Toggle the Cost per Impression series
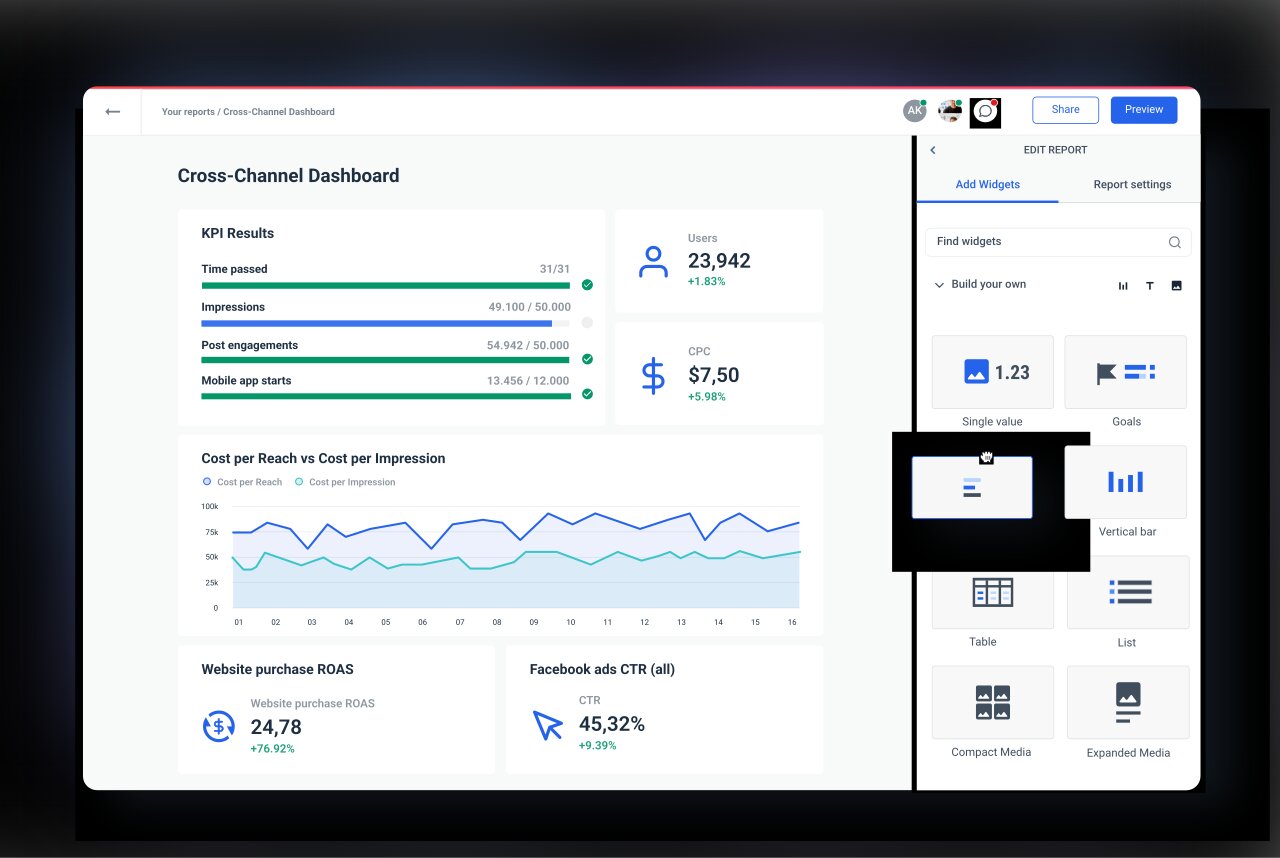The image size is (1280, 858). coord(345,481)
